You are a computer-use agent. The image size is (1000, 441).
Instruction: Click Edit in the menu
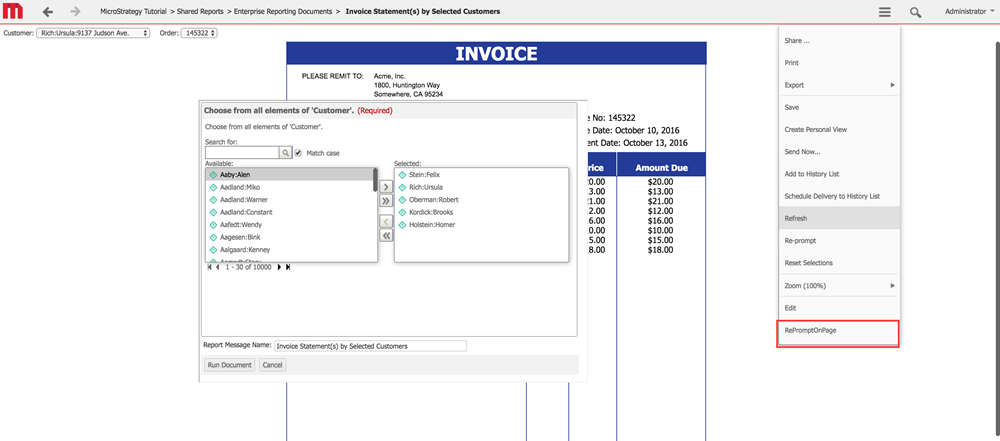click(839, 308)
